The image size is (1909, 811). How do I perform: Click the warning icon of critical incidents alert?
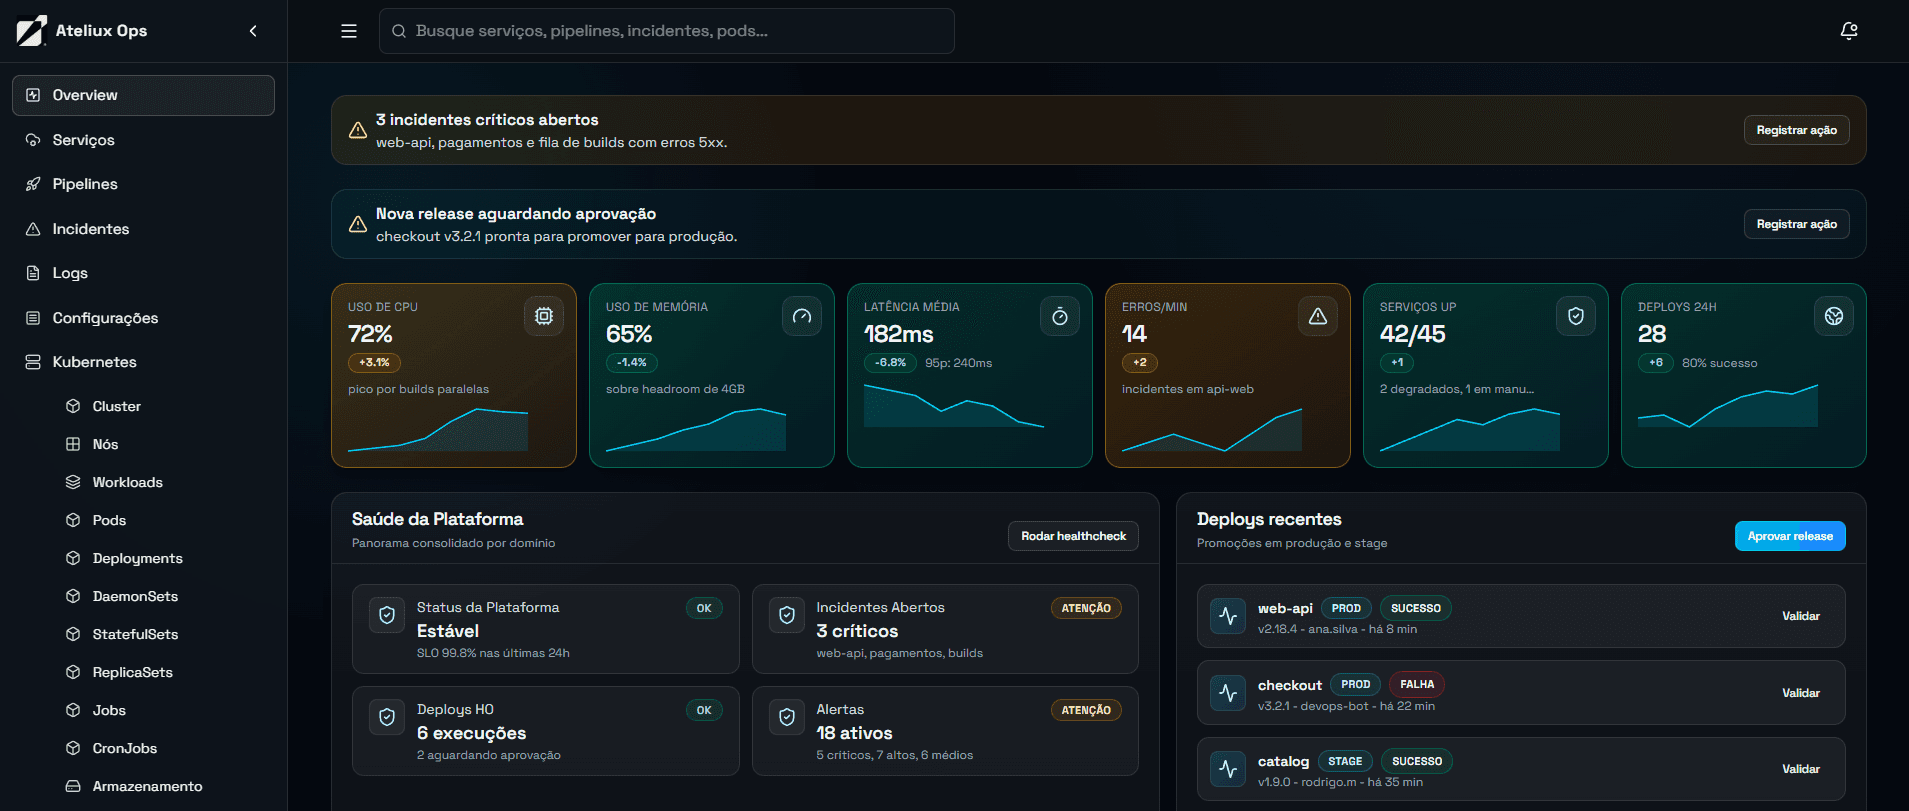pyautogui.click(x=357, y=130)
